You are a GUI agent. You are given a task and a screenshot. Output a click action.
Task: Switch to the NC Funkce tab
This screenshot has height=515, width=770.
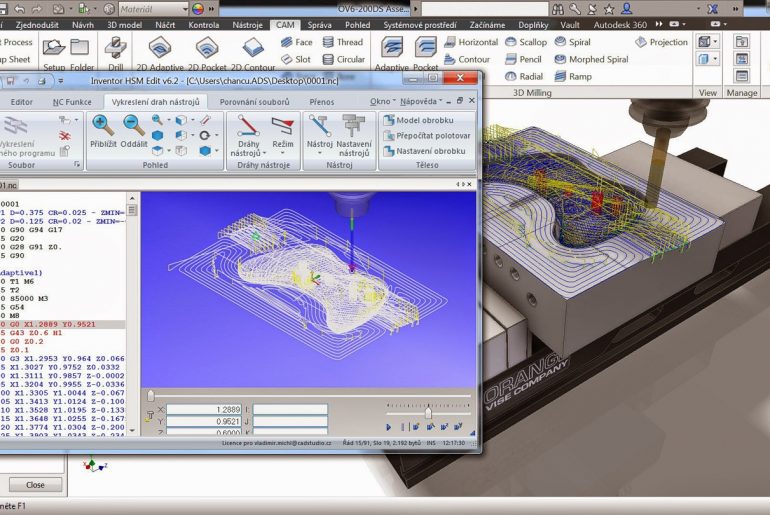[x=71, y=102]
